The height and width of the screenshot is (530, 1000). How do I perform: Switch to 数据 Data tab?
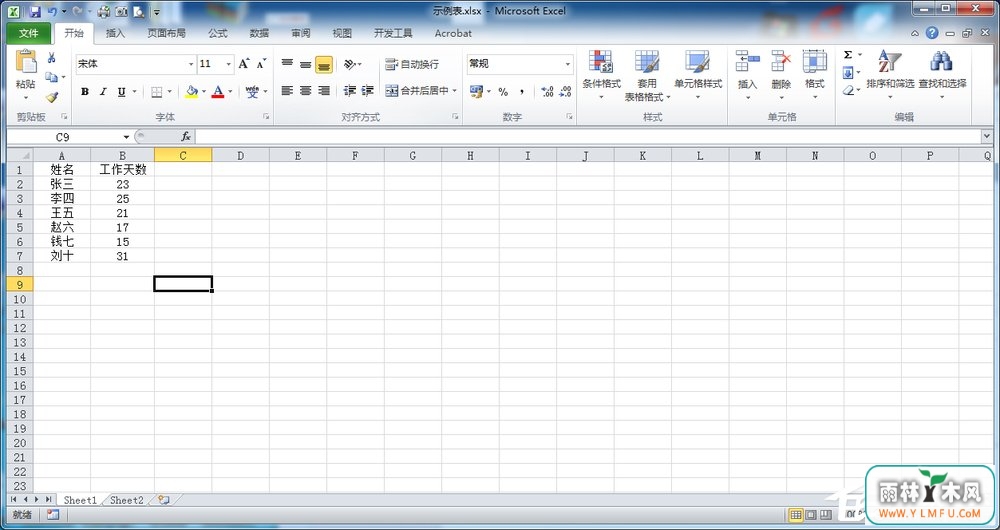pos(259,33)
